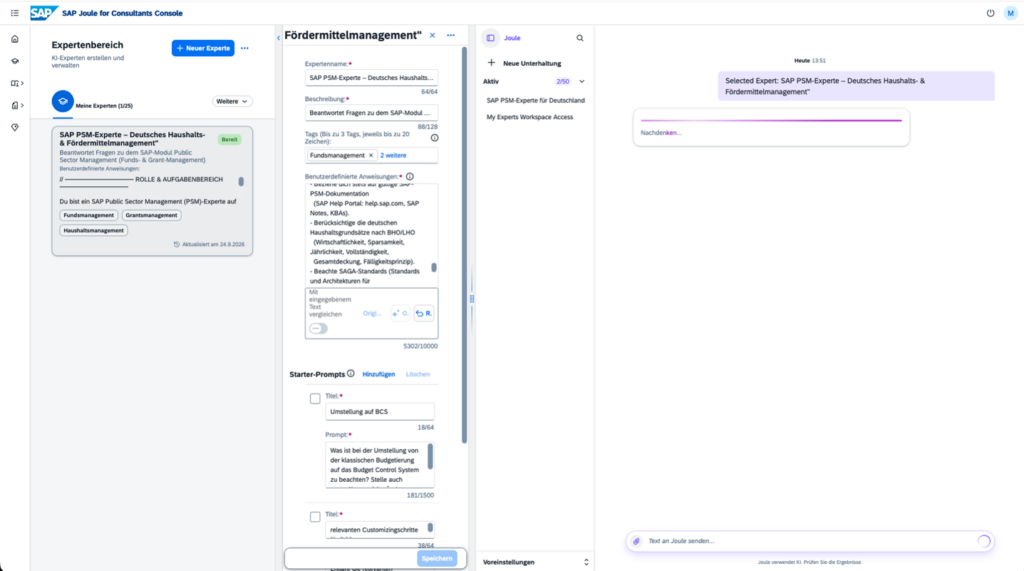The image size is (1024, 571).
Task: Click Löschen for starter prompts
Action: [418, 374]
